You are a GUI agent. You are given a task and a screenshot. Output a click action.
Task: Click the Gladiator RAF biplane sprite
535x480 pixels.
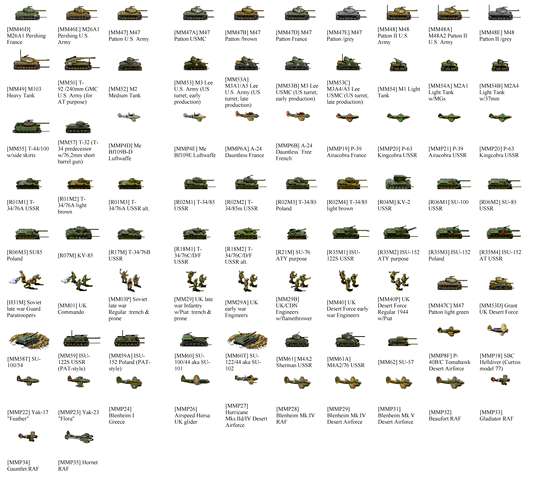click(500, 379)
